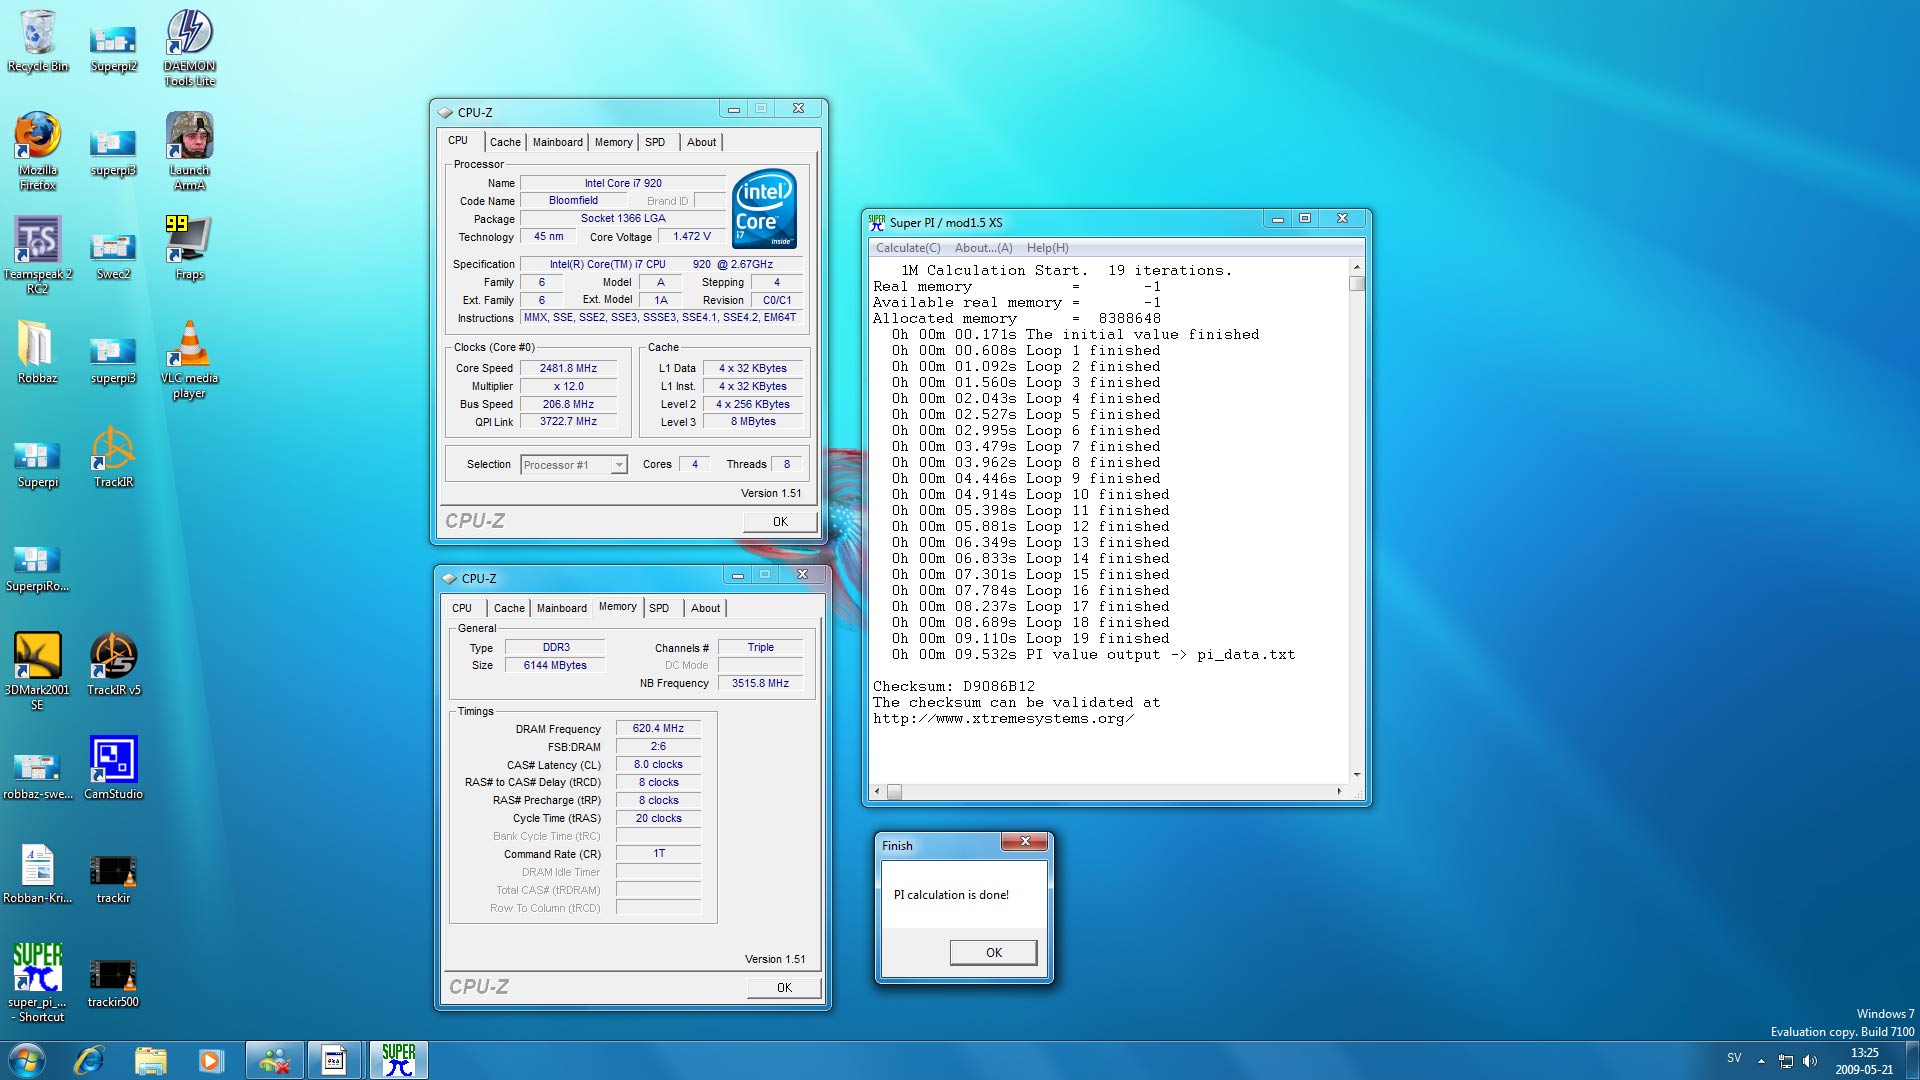Open SPD tab in bottom CPU-Z window
The image size is (1920, 1080).
(x=659, y=608)
